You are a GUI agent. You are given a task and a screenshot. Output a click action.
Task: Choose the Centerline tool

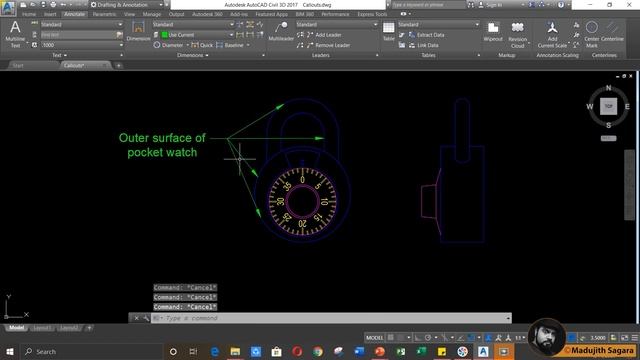pos(612,31)
